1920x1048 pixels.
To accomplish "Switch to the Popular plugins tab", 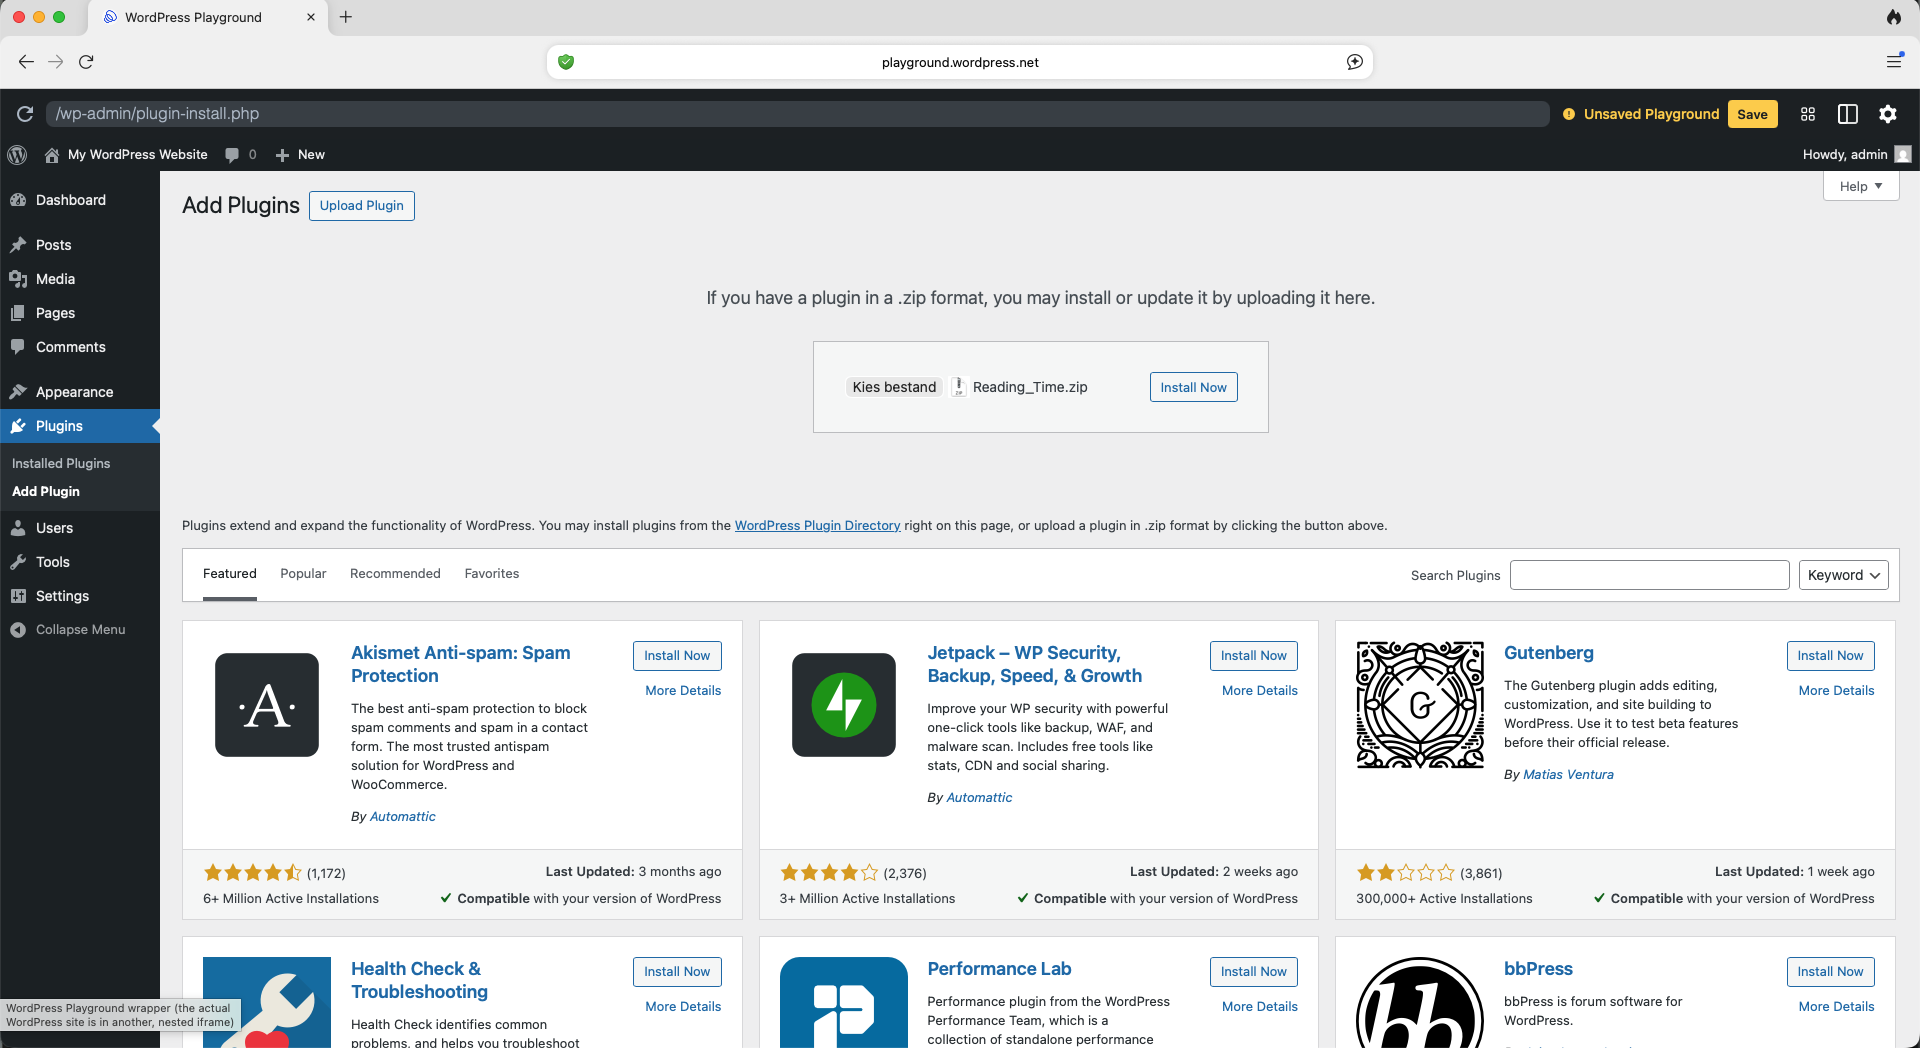I will (303, 573).
